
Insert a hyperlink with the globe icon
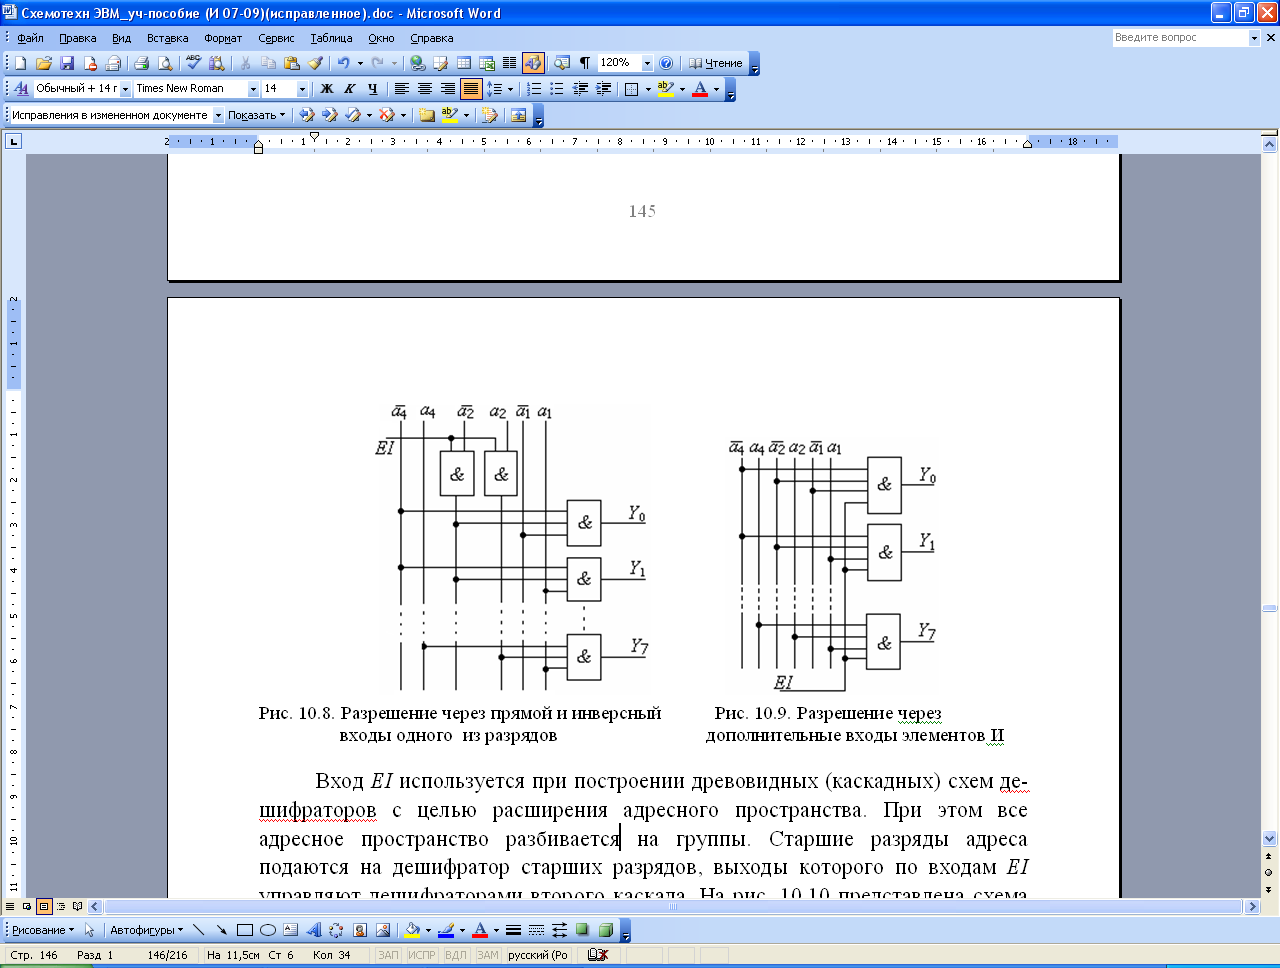tap(417, 63)
